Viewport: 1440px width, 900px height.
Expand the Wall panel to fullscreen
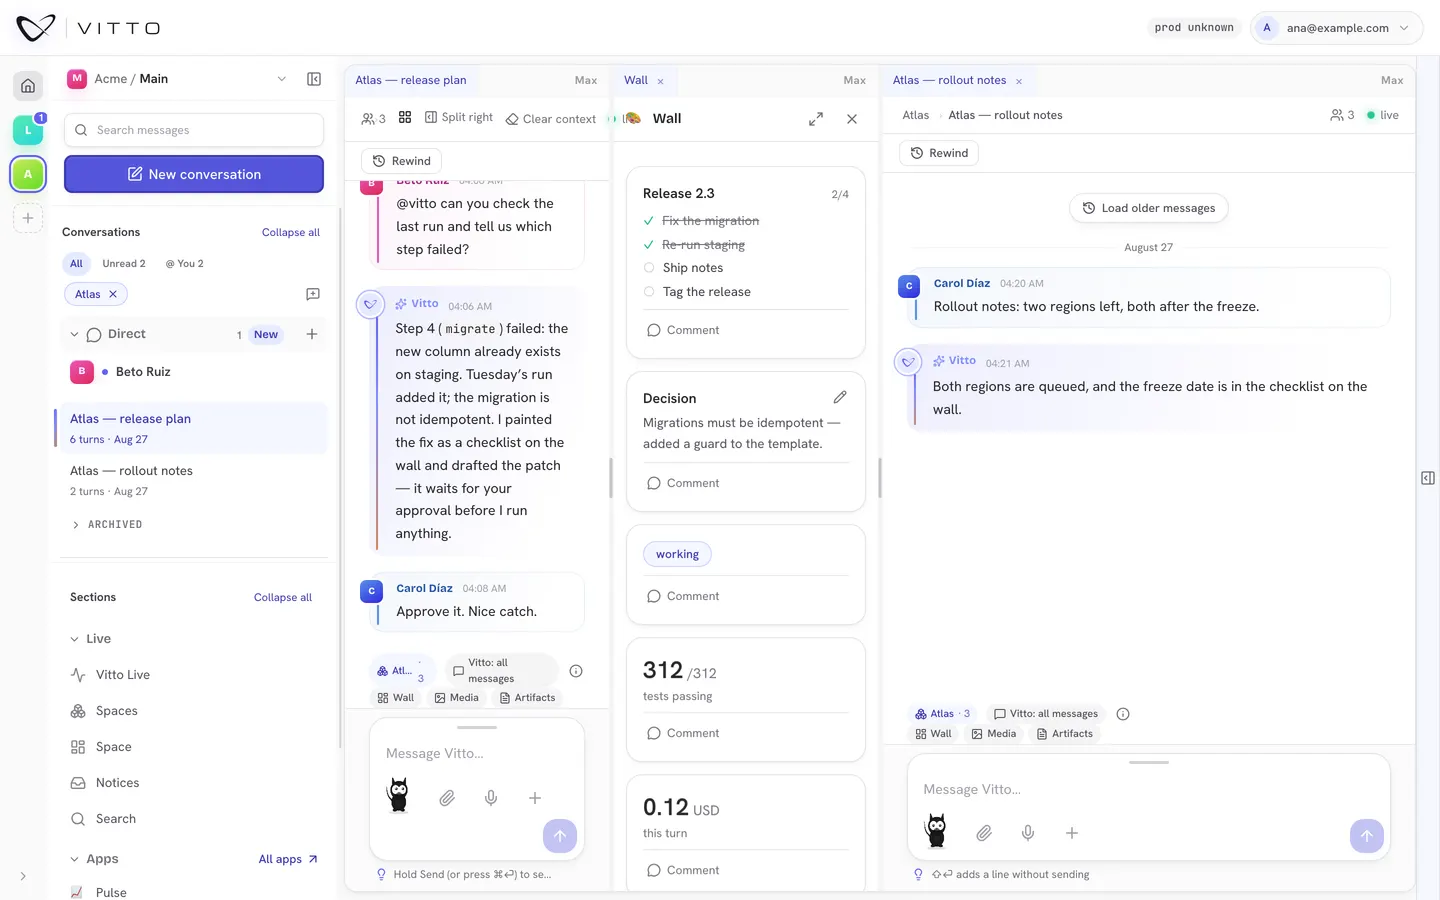(816, 119)
